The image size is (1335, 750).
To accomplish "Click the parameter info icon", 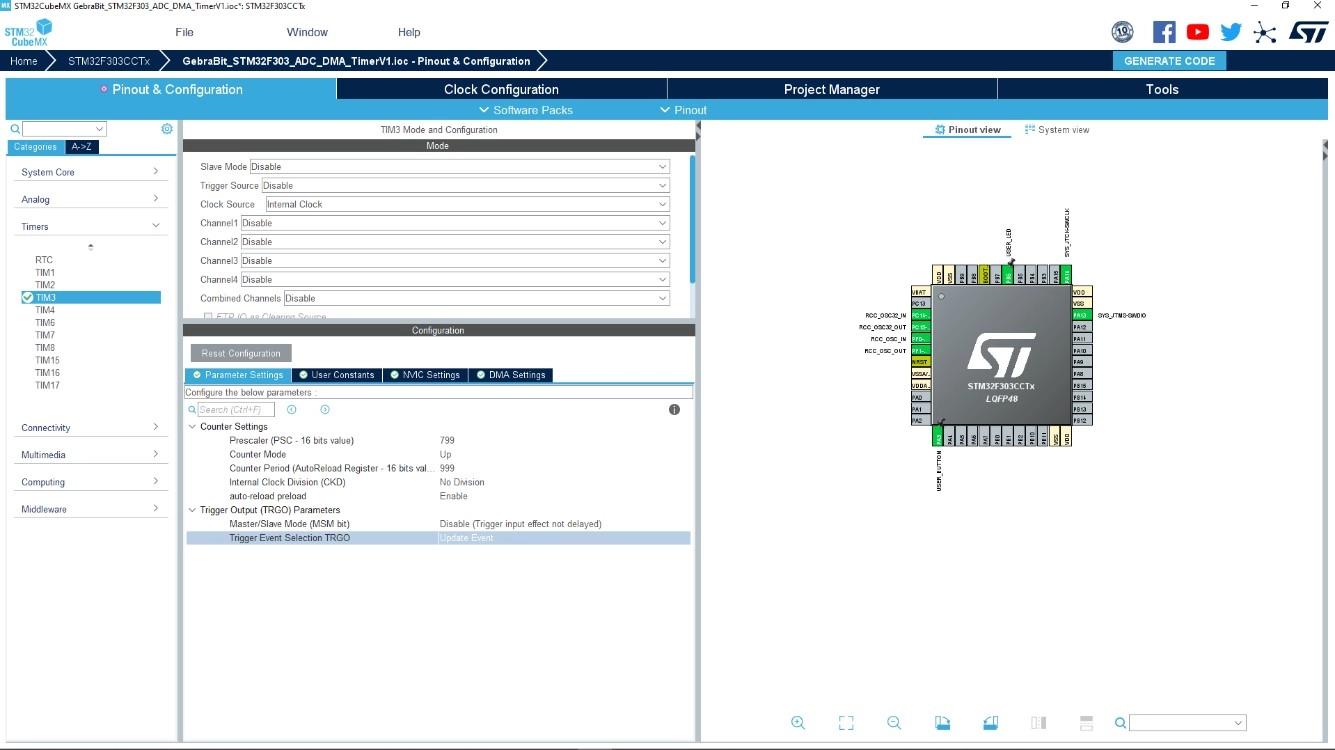I will (x=674, y=410).
